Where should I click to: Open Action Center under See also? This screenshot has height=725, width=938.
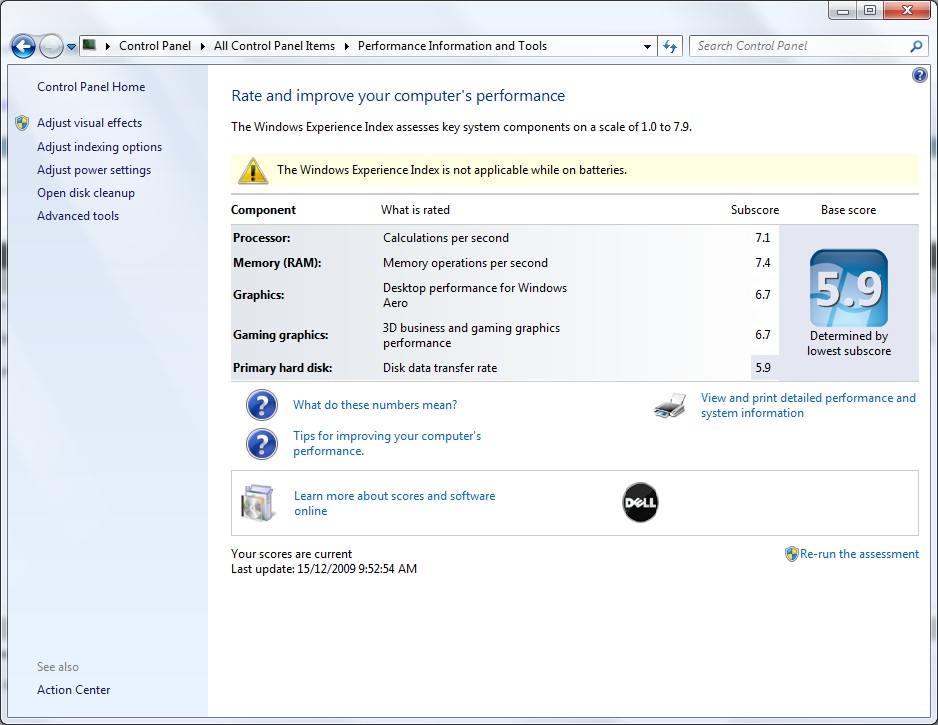[74, 690]
